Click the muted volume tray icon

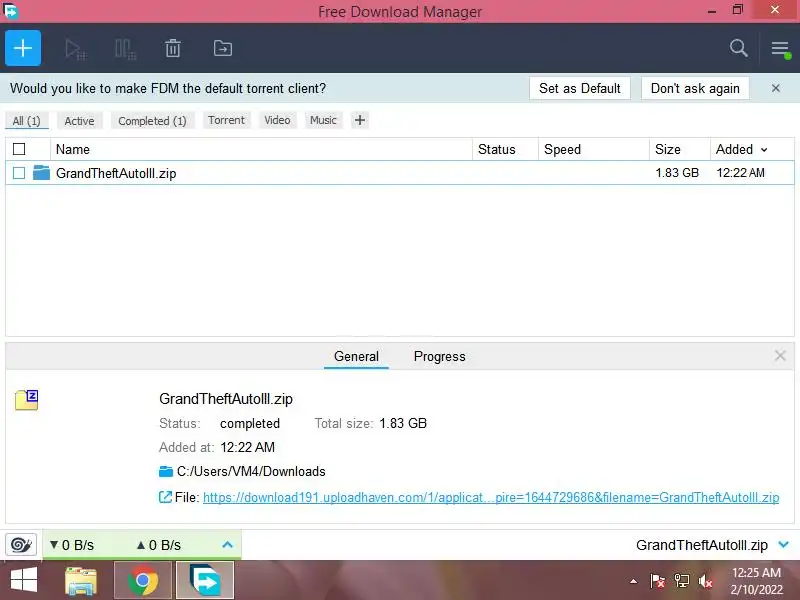click(706, 581)
